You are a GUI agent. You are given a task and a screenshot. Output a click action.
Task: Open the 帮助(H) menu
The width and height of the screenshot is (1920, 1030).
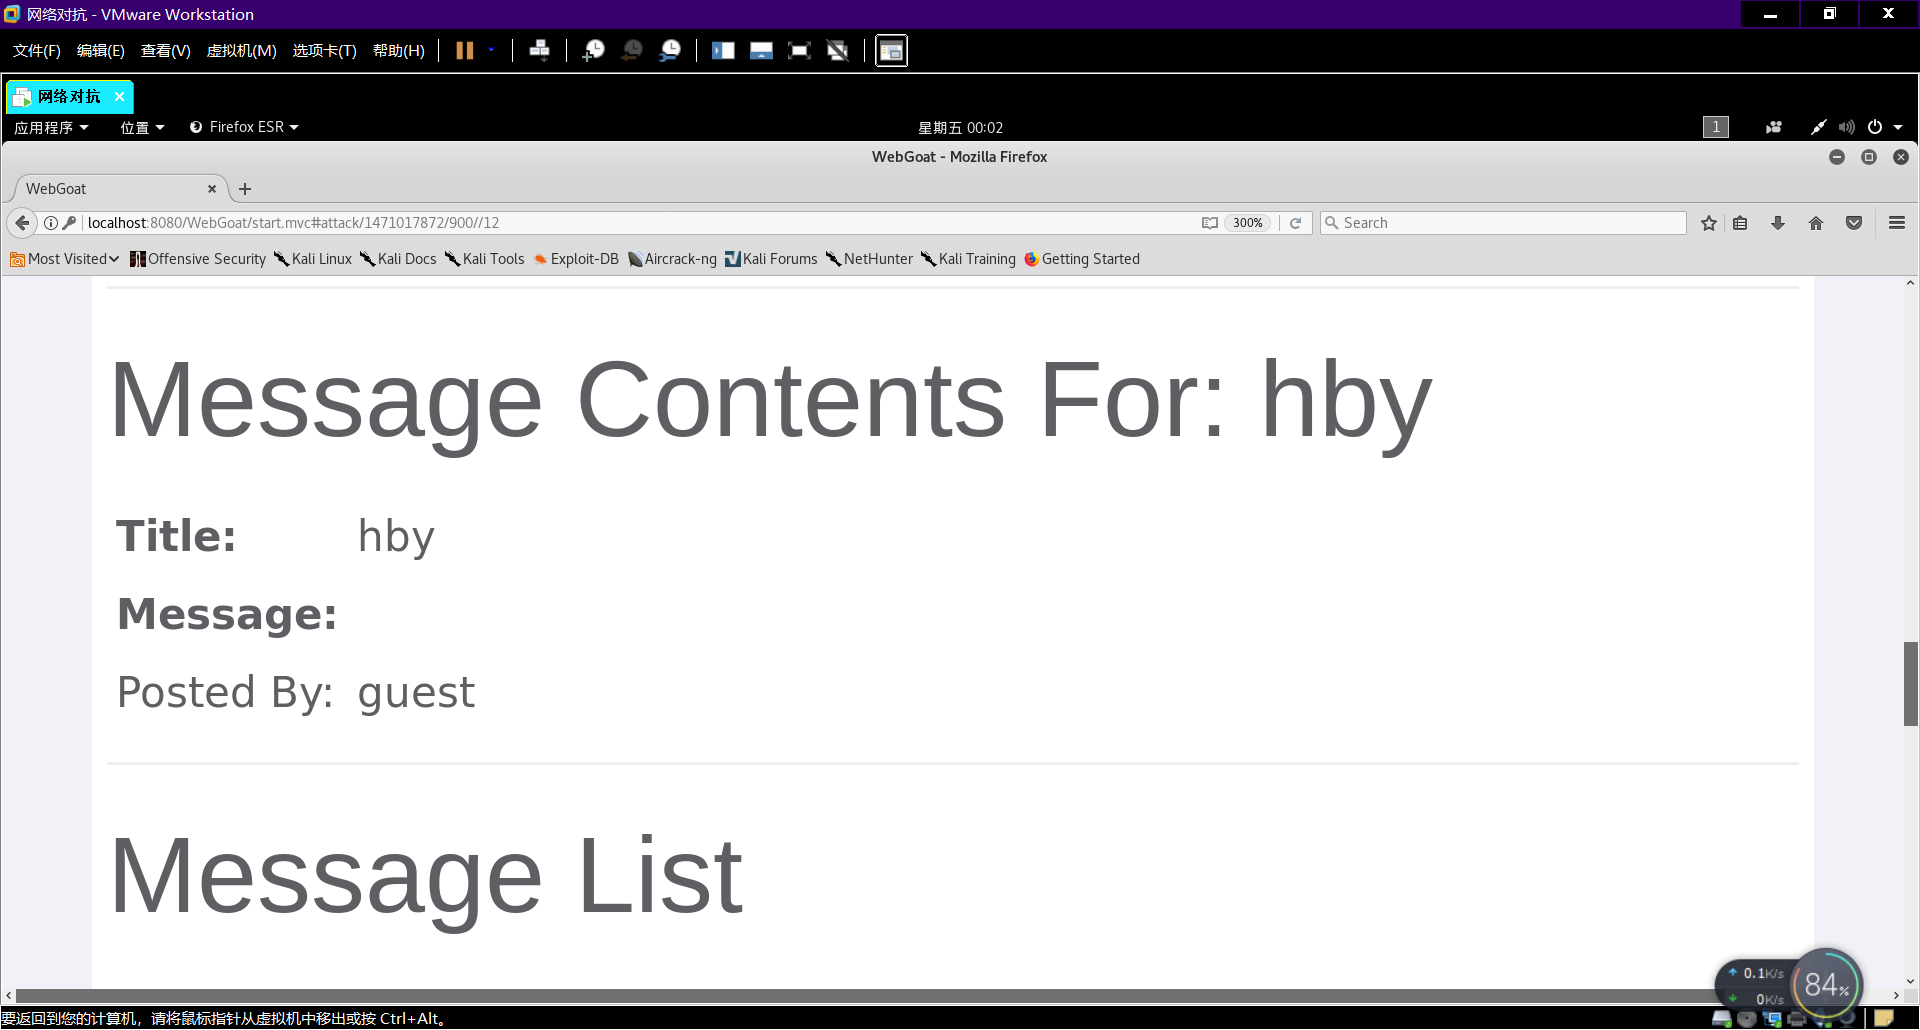point(398,50)
